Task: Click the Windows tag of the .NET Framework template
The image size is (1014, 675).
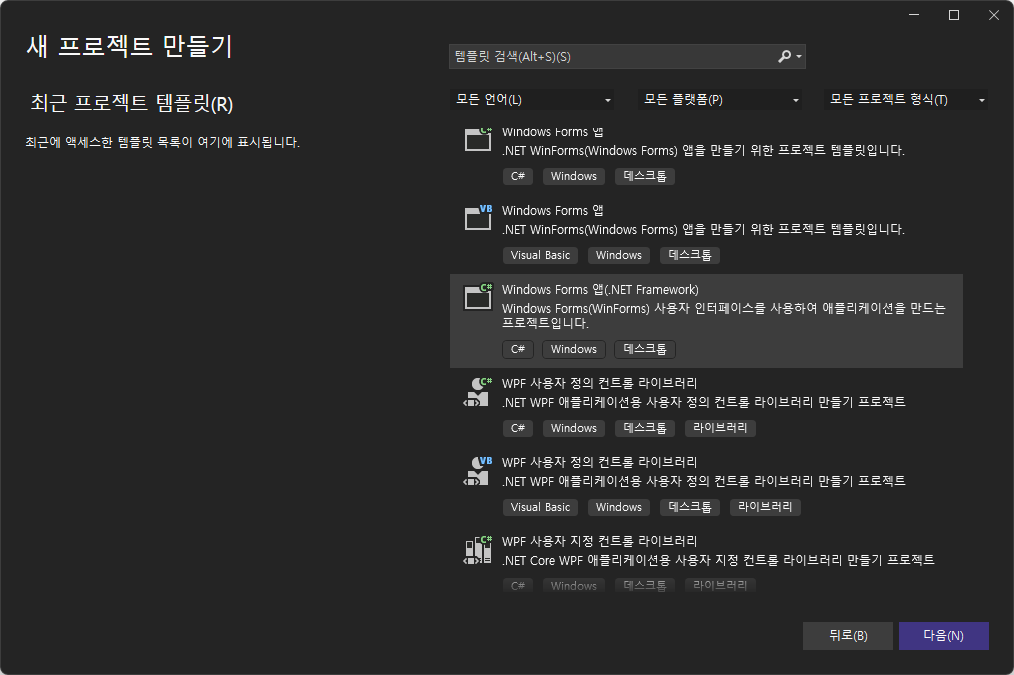Action: coord(574,349)
